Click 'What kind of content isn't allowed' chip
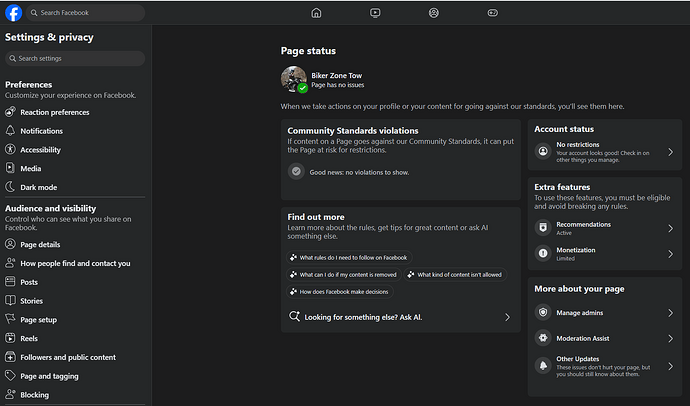690x406 pixels. point(455,274)
